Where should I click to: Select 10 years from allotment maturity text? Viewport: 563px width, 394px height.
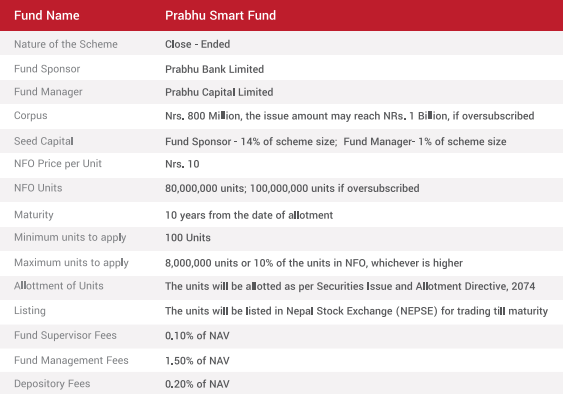click(249, 215)
